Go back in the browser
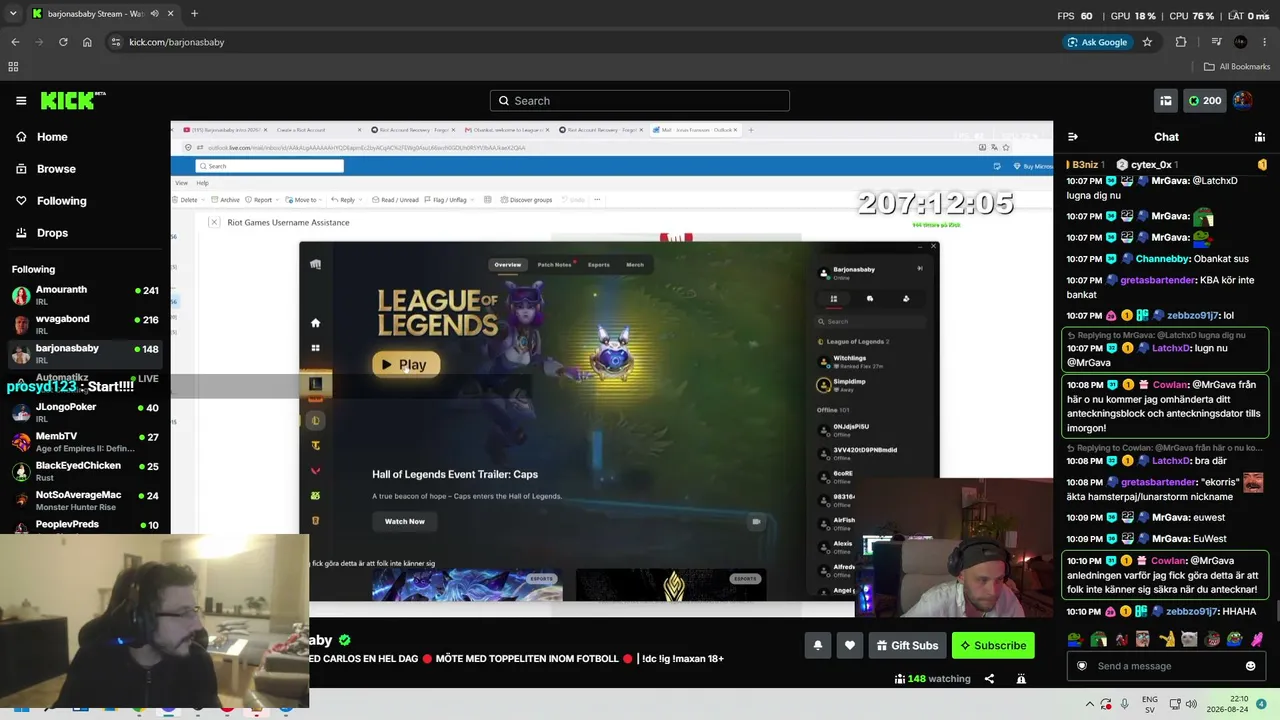 [15, 42]
